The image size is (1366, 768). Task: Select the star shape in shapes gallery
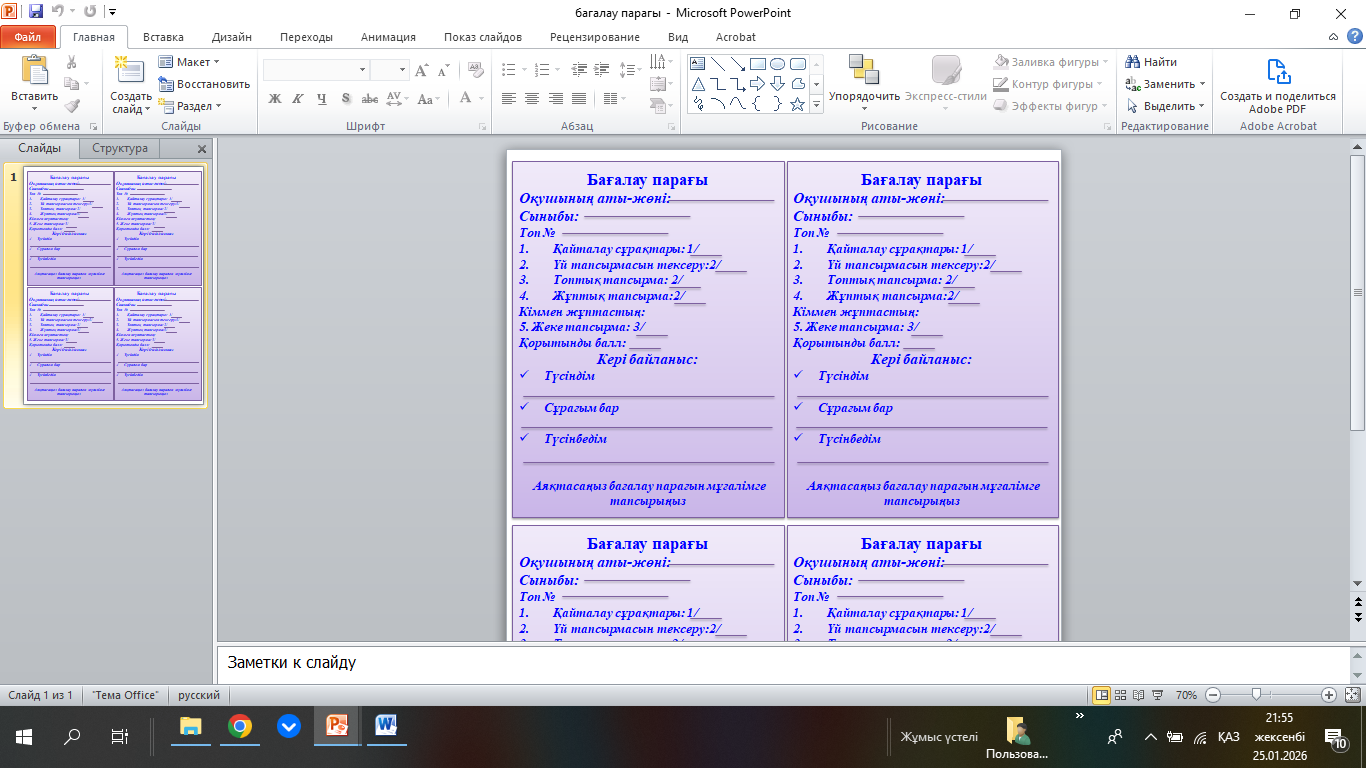[797, 104]
